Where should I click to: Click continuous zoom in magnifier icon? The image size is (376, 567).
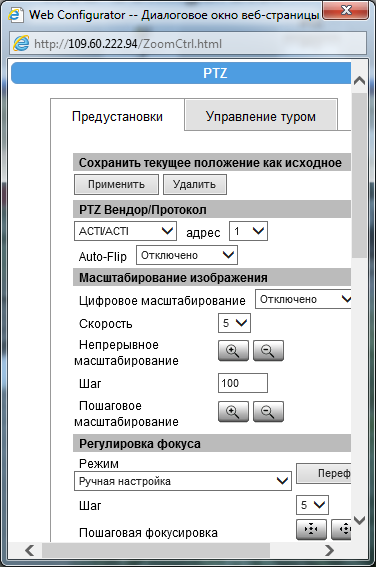tap(233, 350)
